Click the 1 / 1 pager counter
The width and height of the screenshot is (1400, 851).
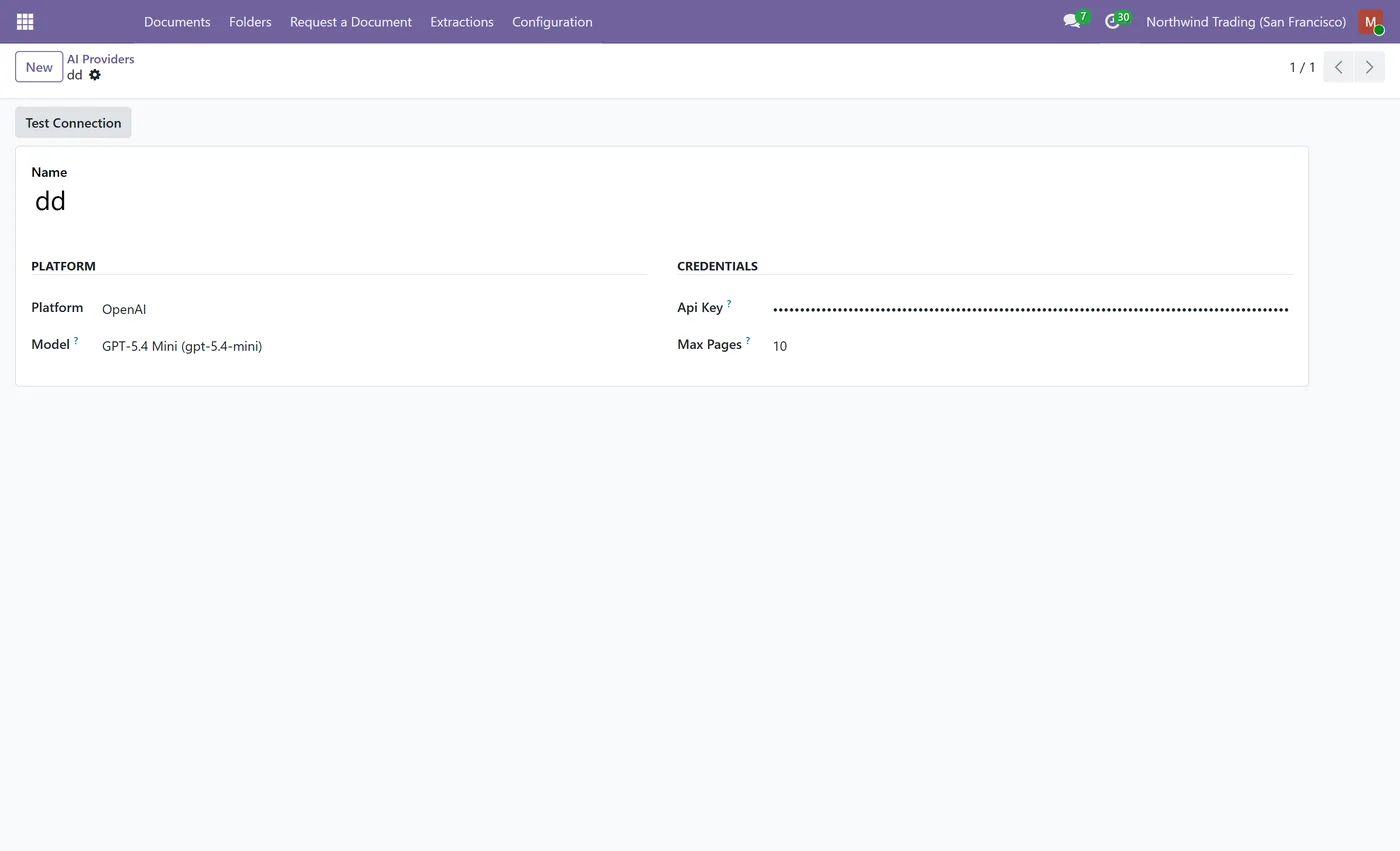pyautogui.click(x=1302, y=67)
